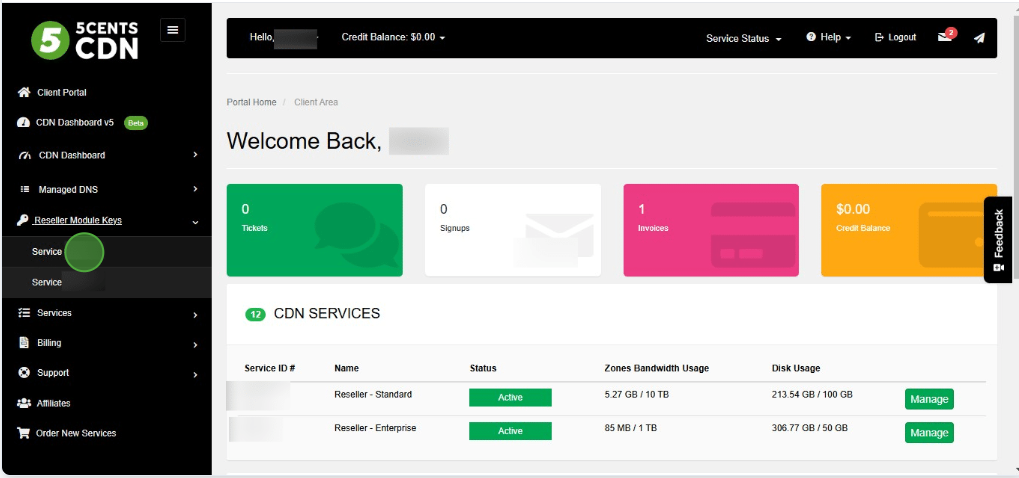Click the 213.54 GB / 100 GB disk usage

(x=812, y=395)
